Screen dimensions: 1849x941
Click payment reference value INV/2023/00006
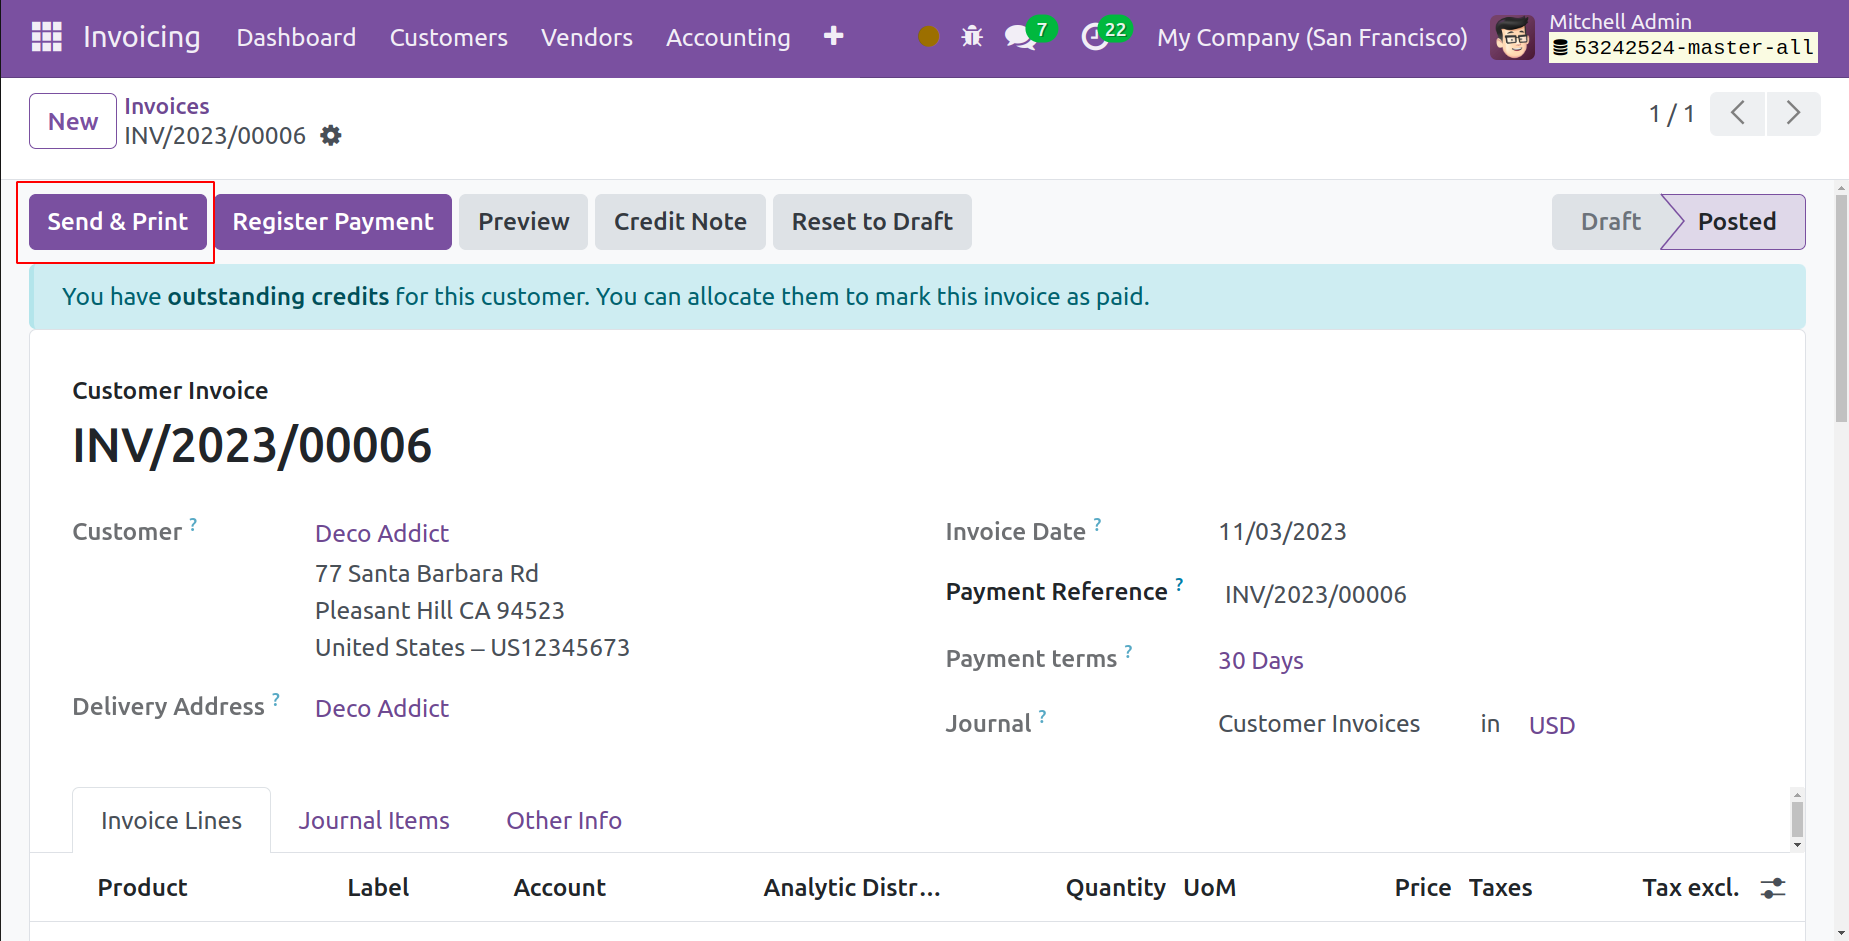coord(1315,594)
